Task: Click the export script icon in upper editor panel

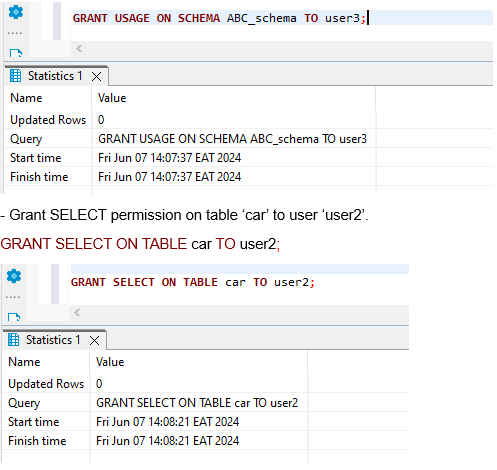Action: coord(16,53)
